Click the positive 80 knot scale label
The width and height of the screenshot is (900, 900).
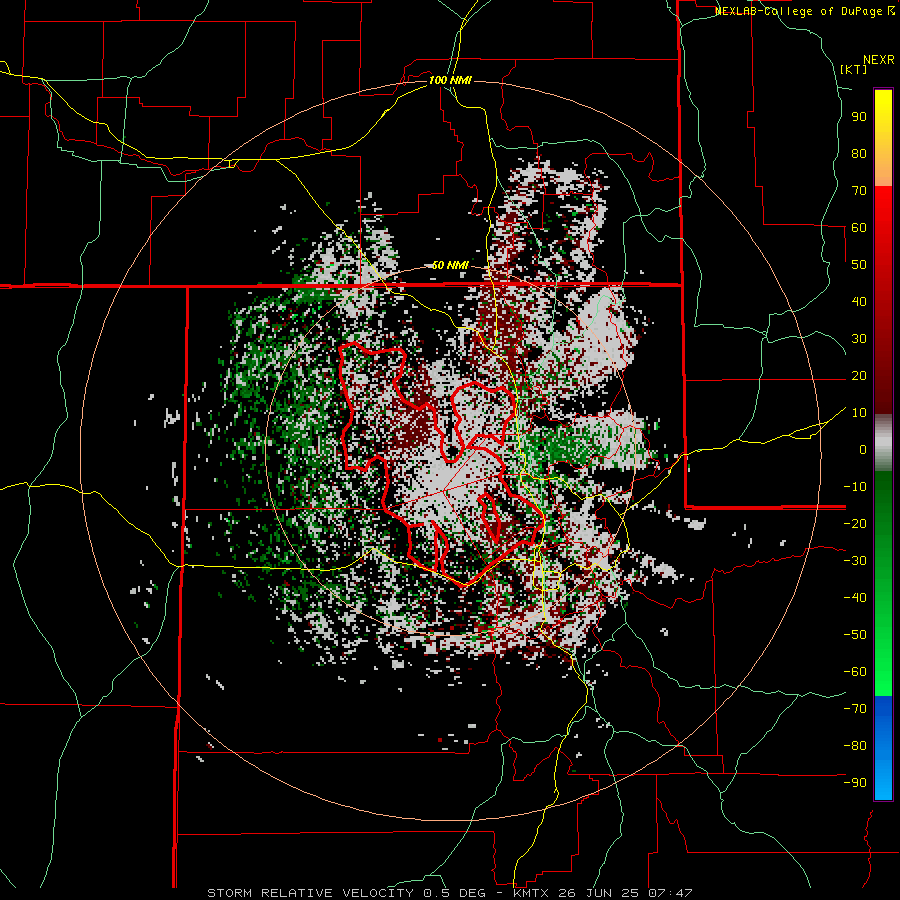(859, 154)
